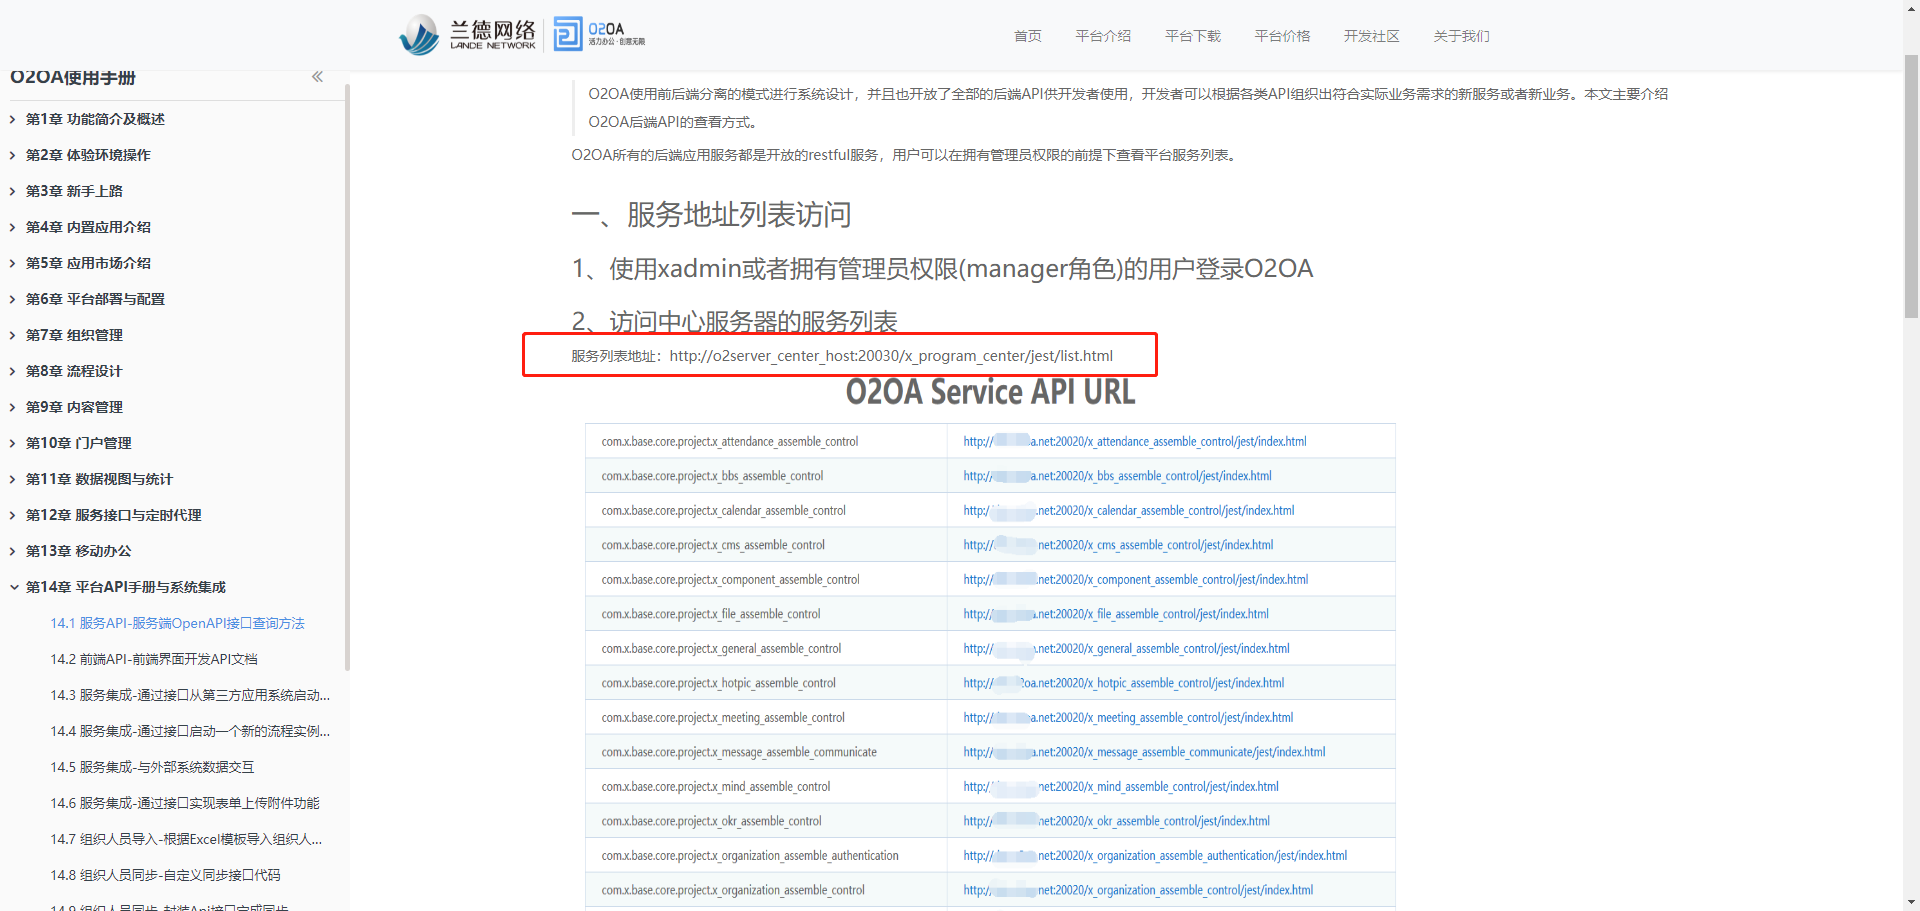The width and height of the screenshot is (1920, 911).
Task: Click com.x.base.core.project.x_calendar_assemble_control table cell
Action: coord(766,510)
